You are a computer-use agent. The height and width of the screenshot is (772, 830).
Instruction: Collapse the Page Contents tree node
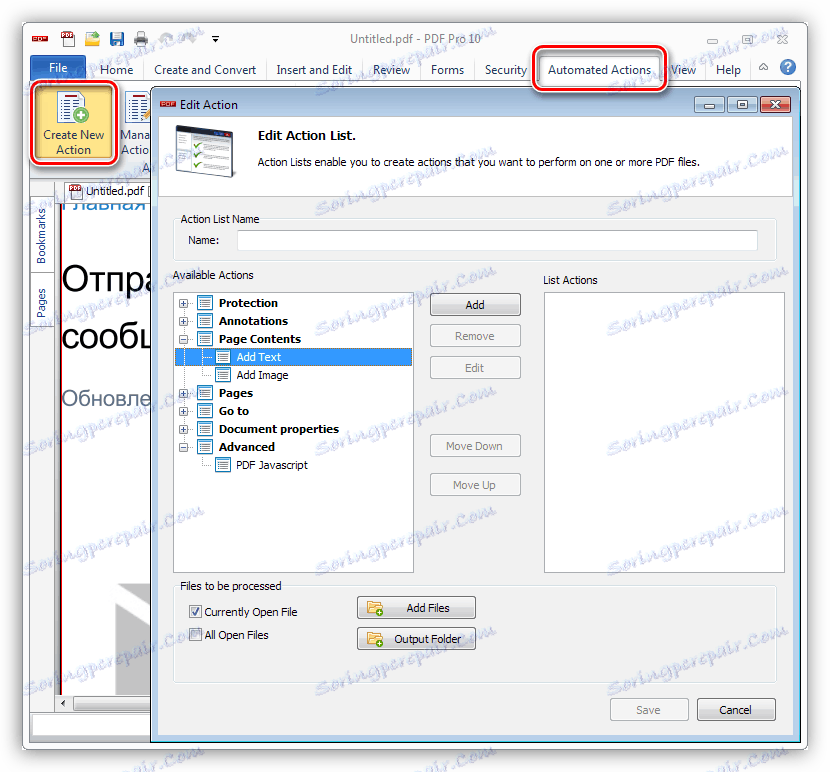(x=183, y=339)
